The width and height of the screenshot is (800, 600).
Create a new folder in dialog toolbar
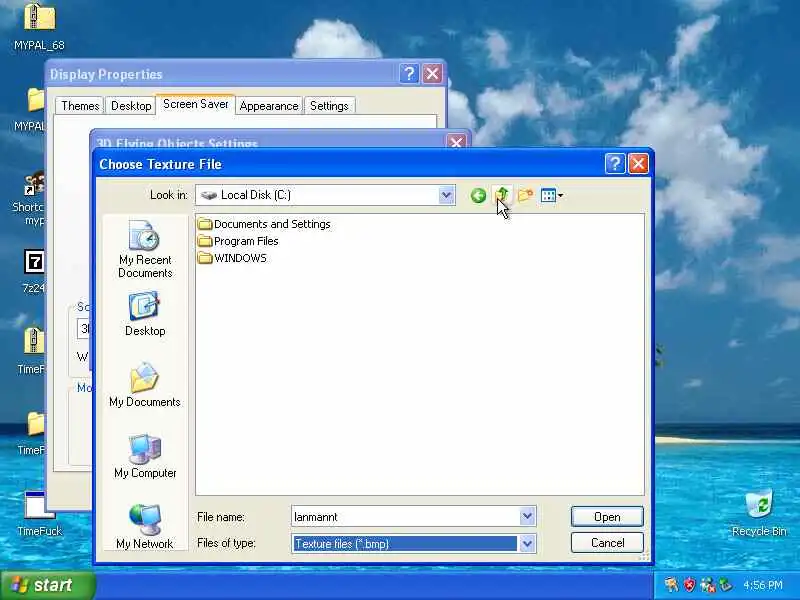pos(525,195)
